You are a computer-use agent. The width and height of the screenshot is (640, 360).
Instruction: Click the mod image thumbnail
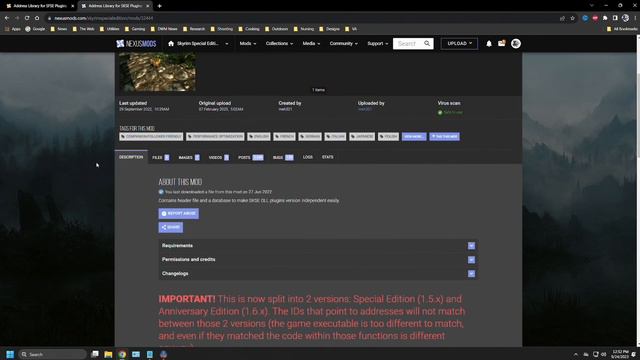157,72
